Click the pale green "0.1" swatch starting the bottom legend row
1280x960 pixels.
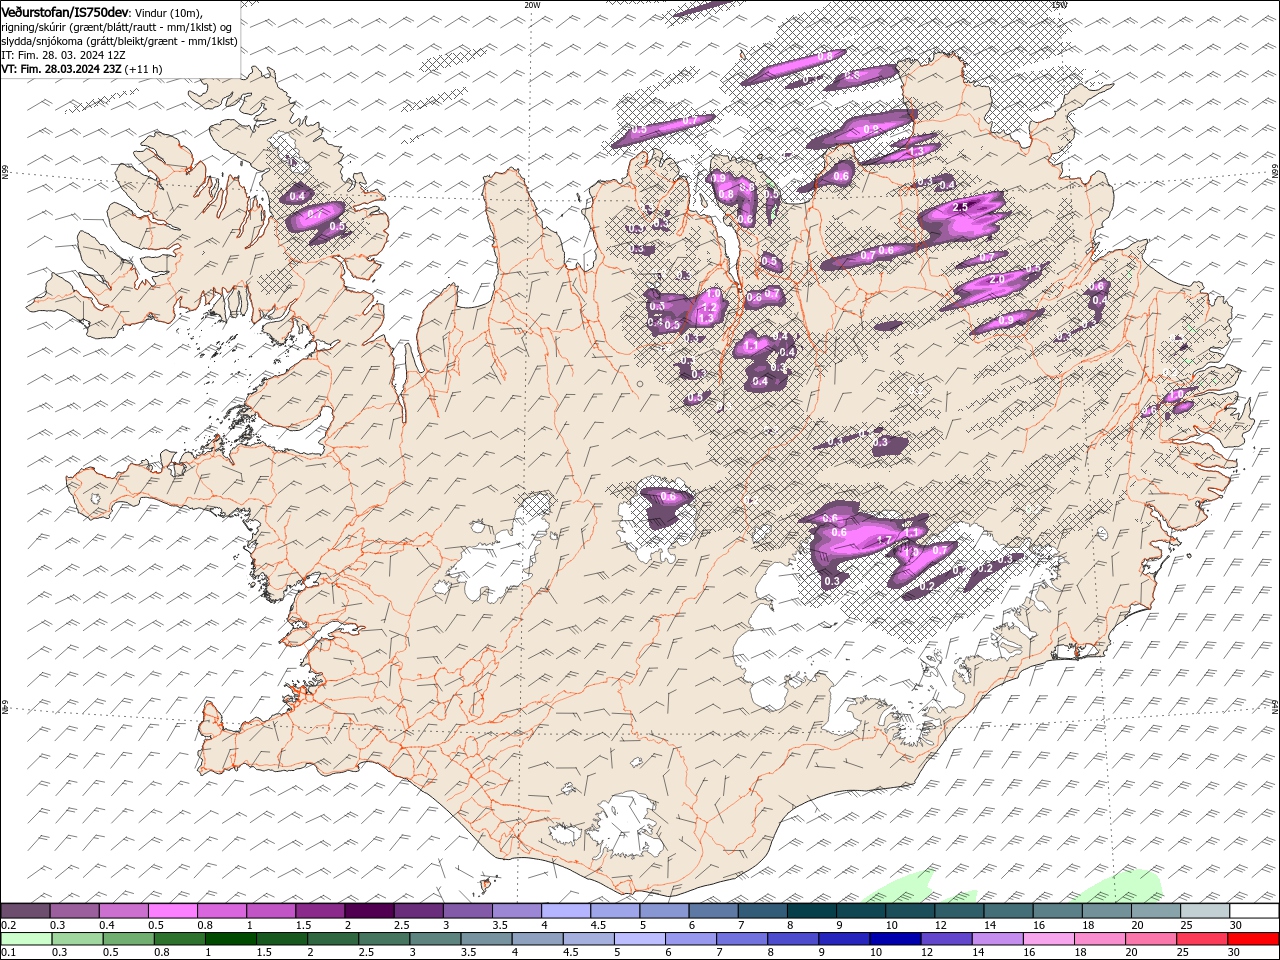coord(26,939)
